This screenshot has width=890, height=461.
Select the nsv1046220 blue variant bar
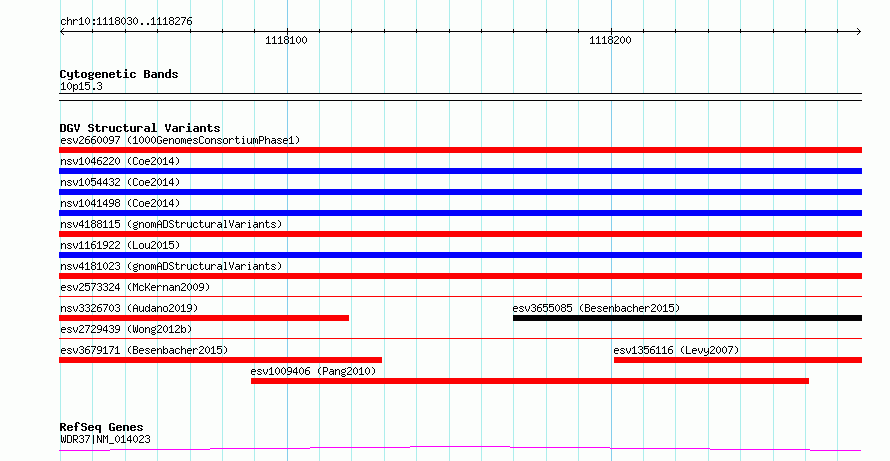(x=460, y=171)
